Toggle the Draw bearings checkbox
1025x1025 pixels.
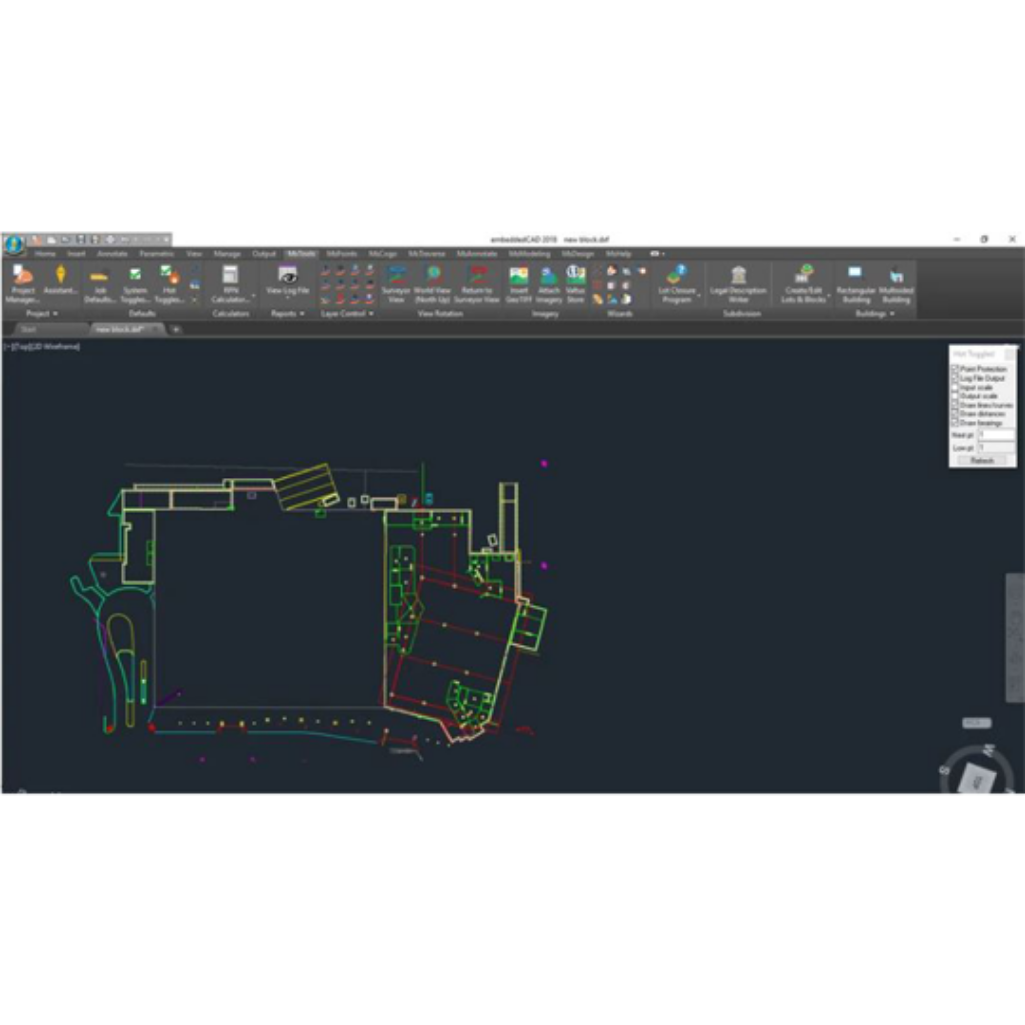pos(955,423)
